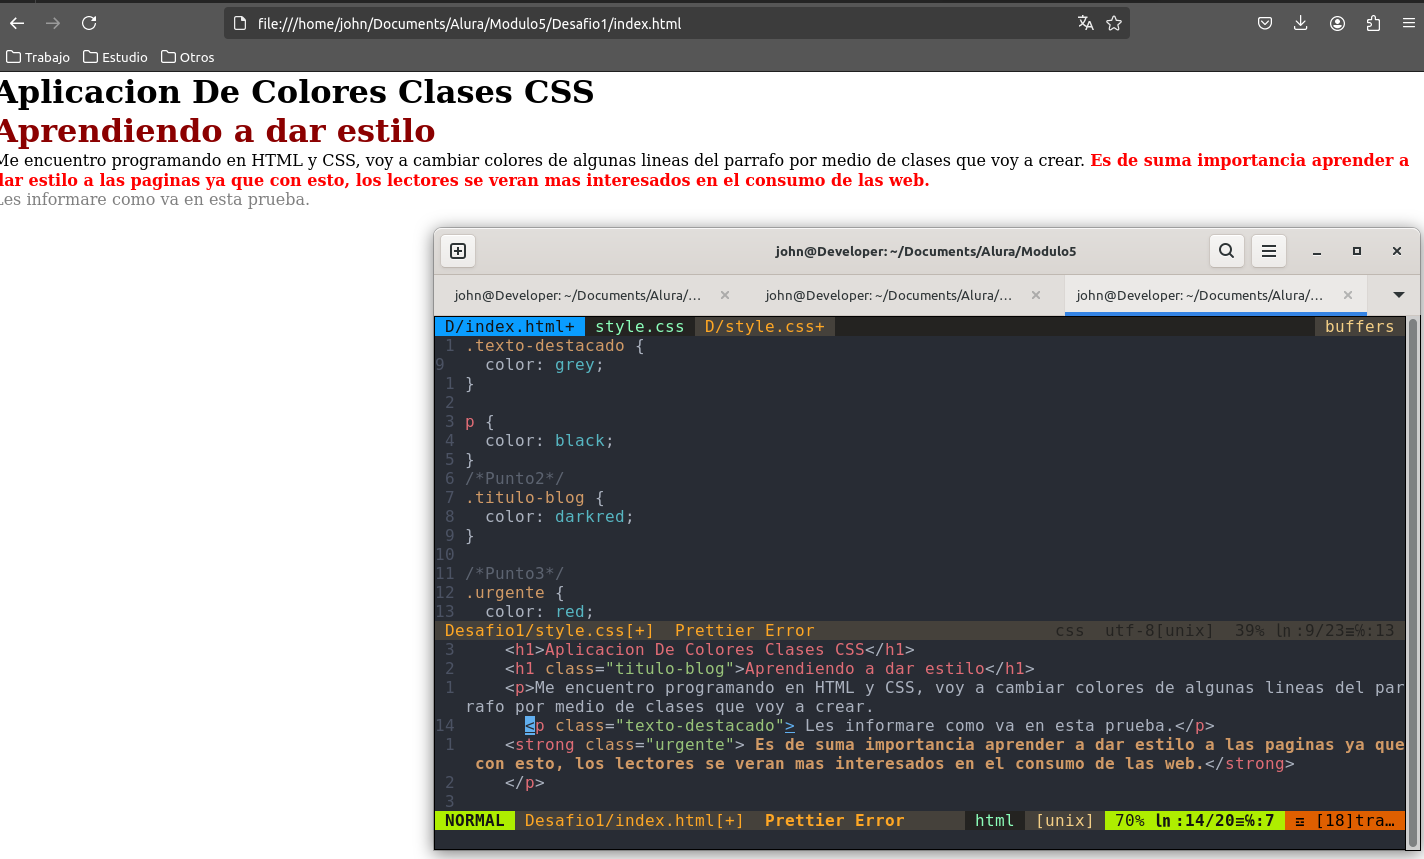Screen dimensions: 1424x859
Task: Open the translate page icon
Action: tap(1086, 23)
